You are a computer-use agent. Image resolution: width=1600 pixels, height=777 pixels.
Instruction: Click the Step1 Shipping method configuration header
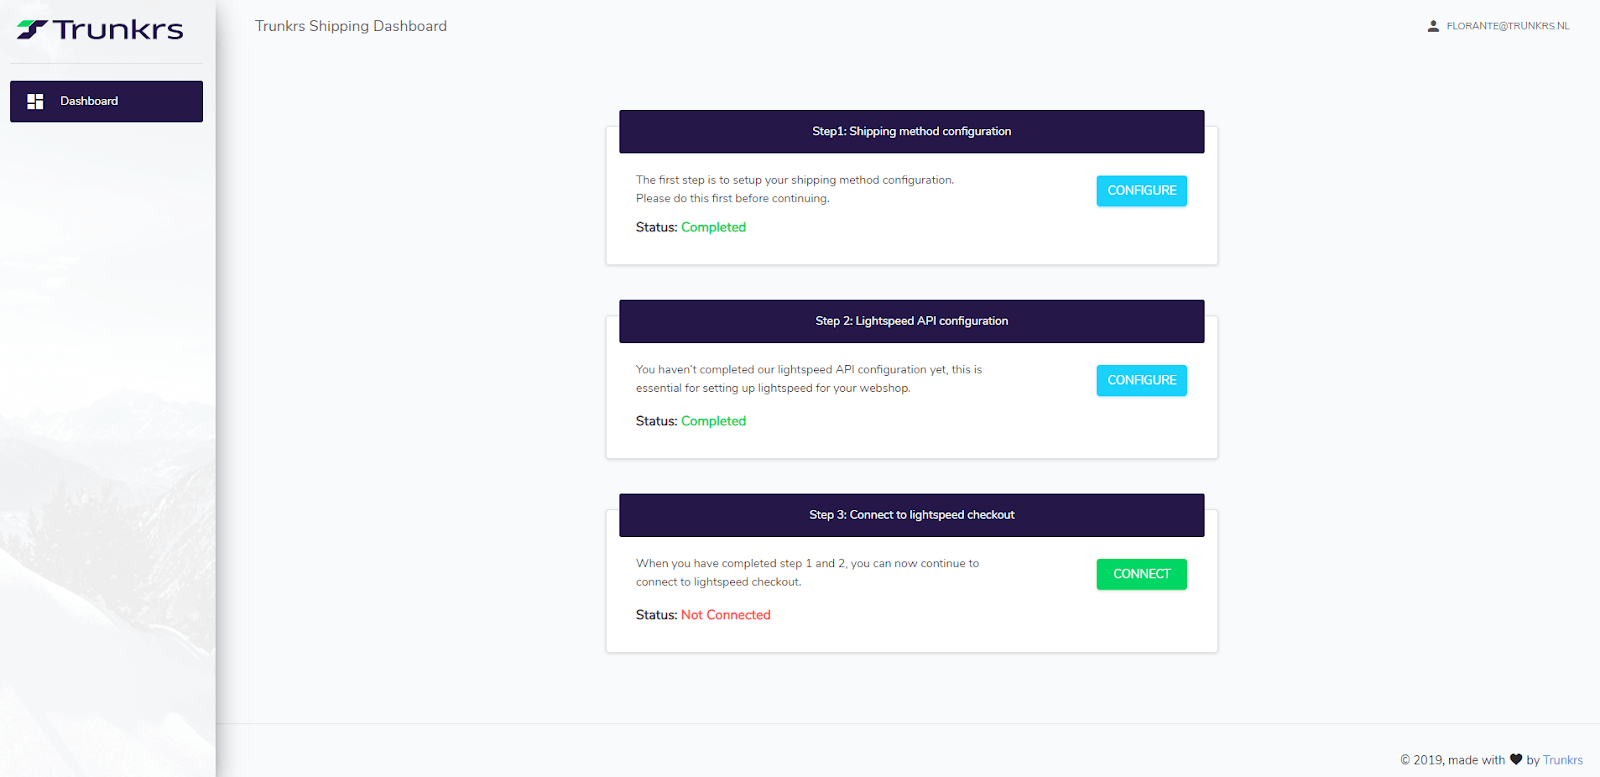911,131
